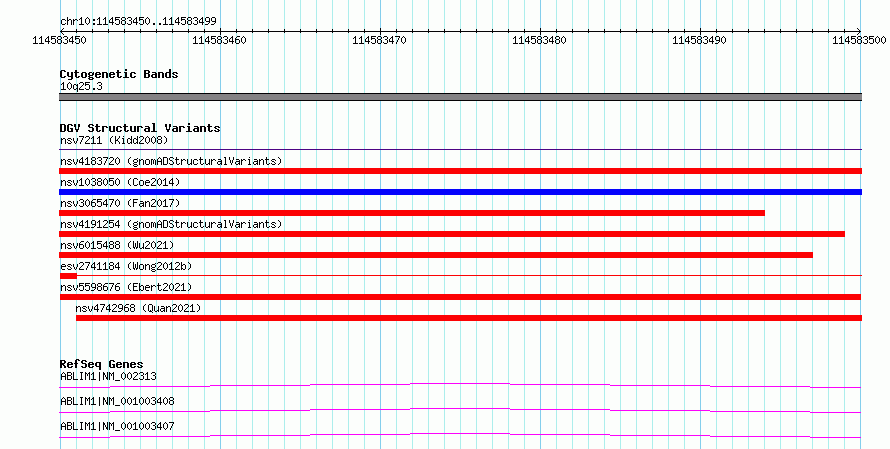This screenshot has width=890, height=449.
Task: Click ruler tick label 114583500
Action: point(859,40)
